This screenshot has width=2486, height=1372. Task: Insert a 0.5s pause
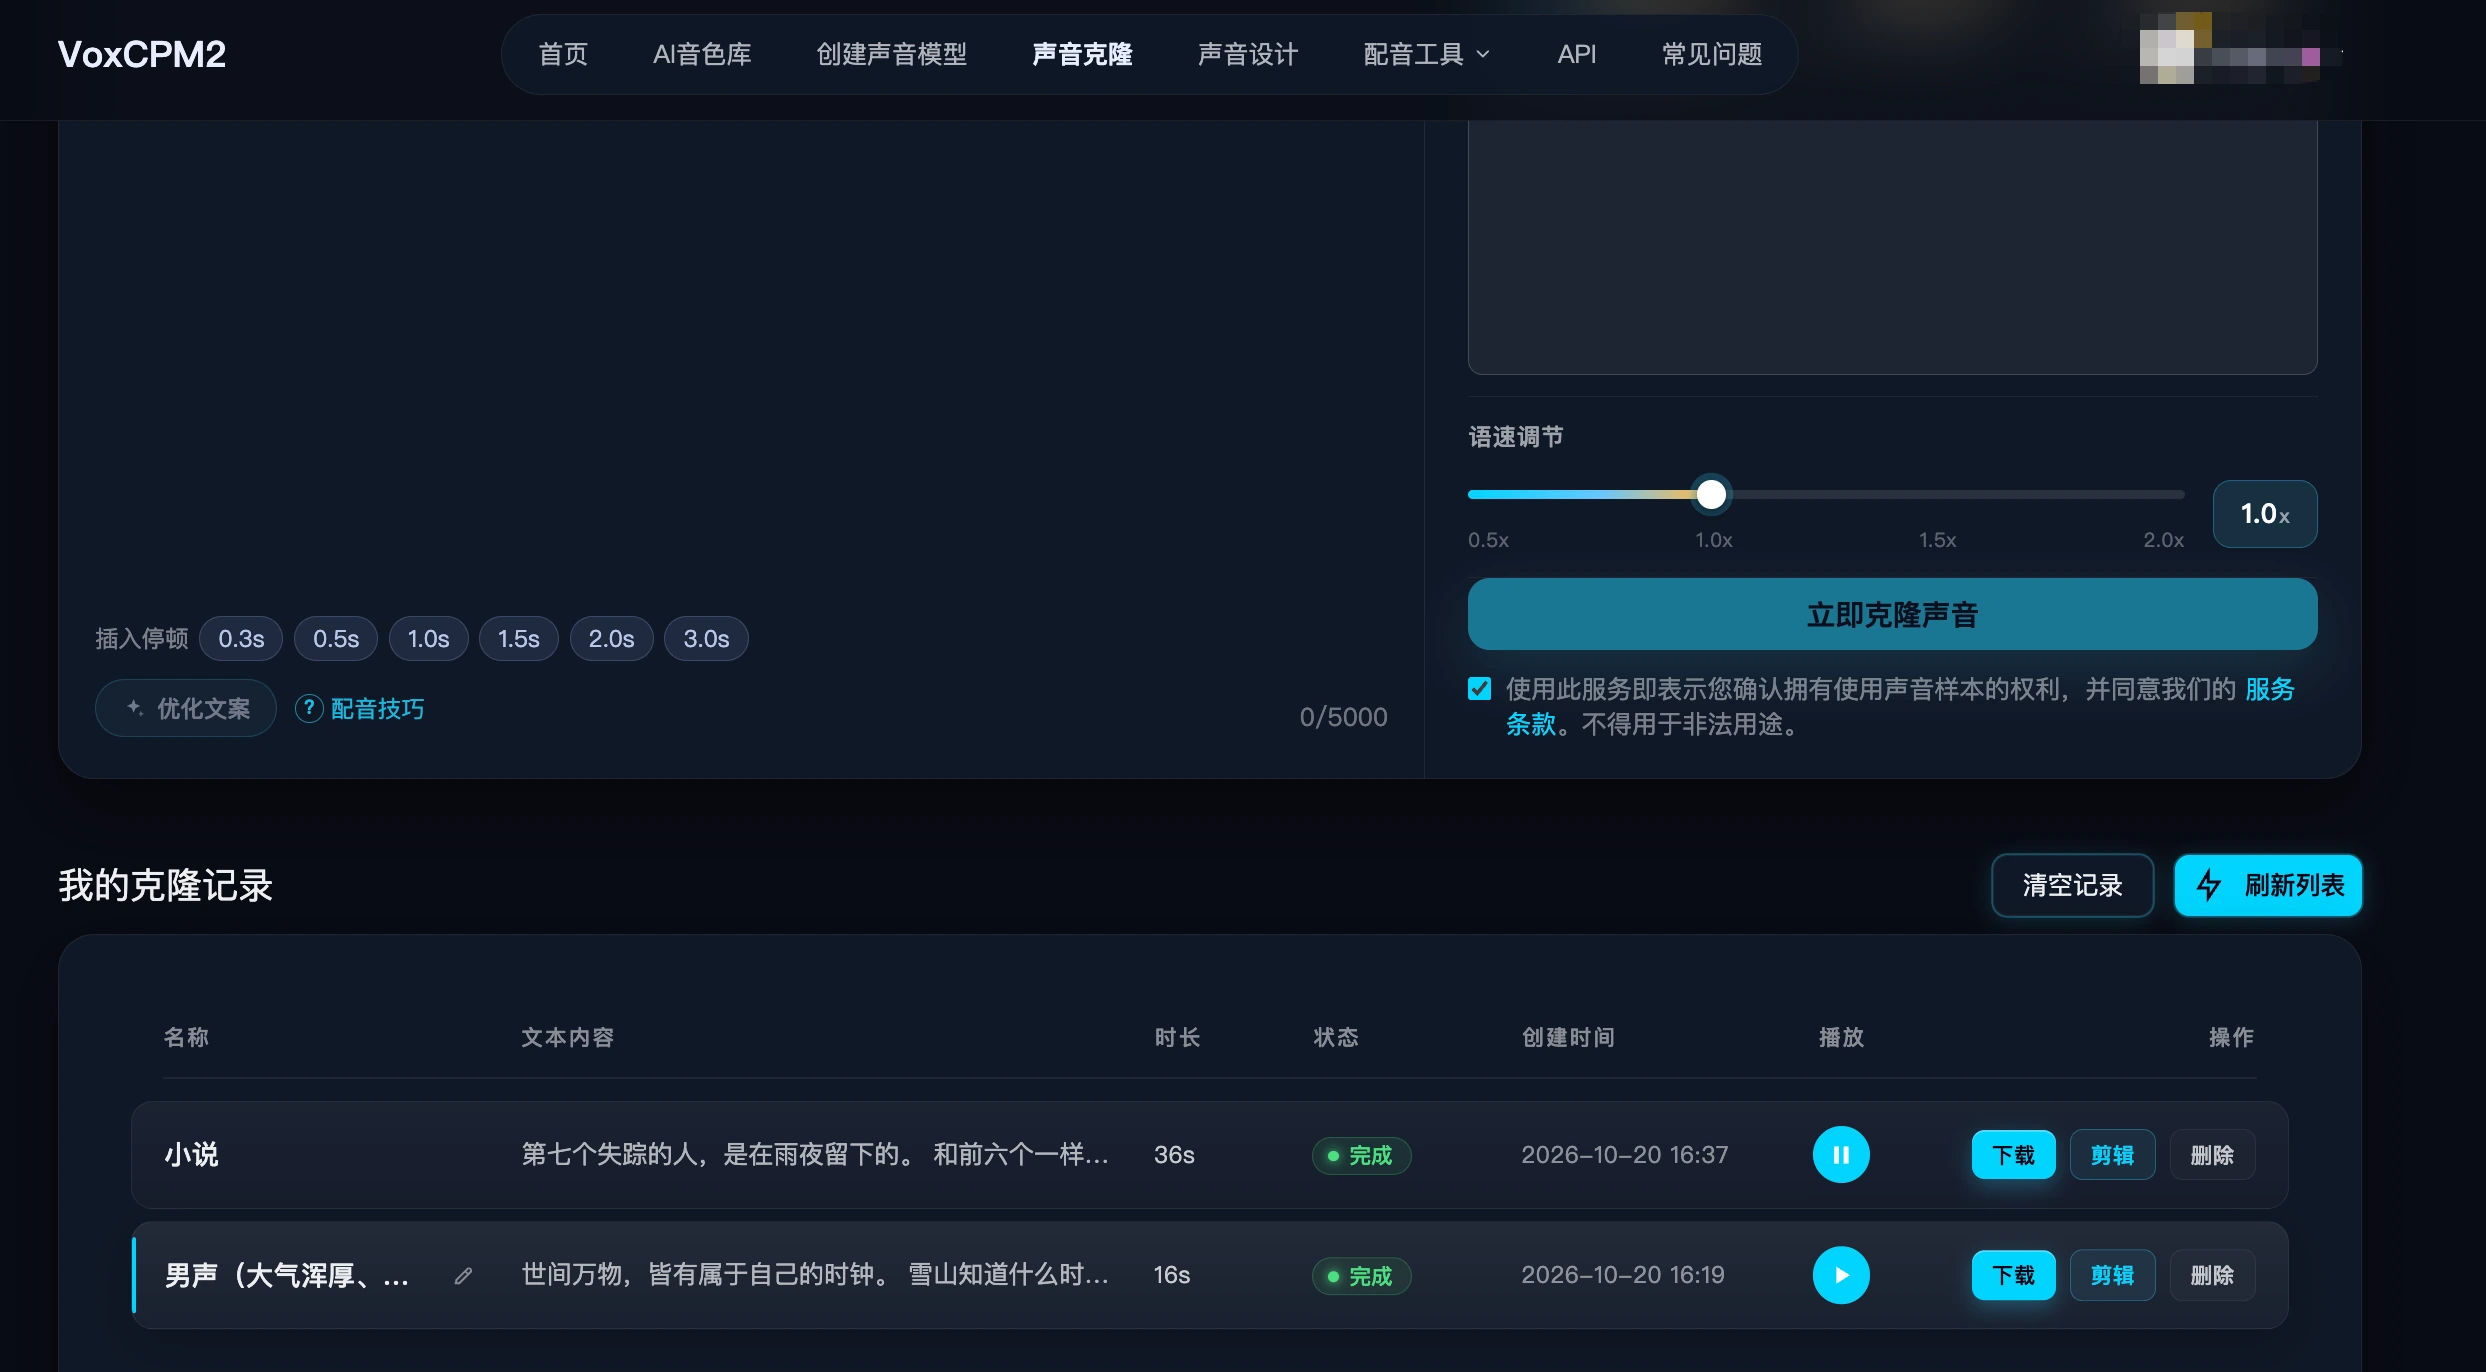(x=336, y=639)
